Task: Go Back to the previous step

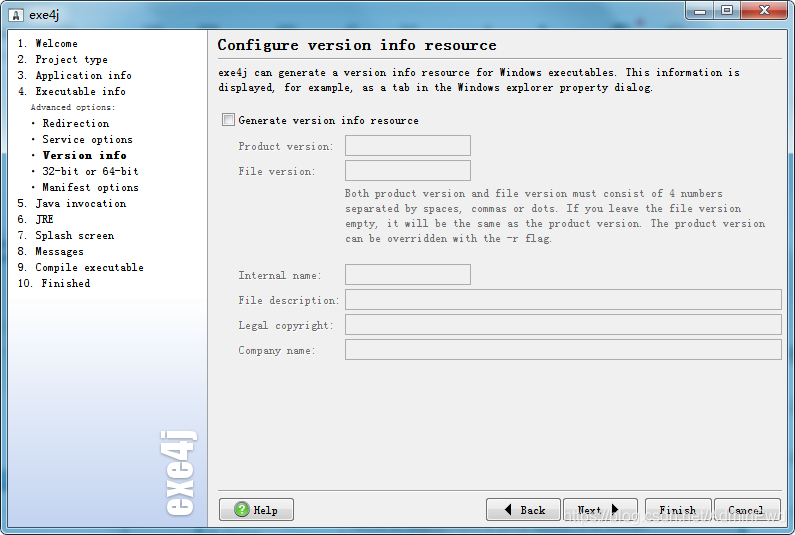Action: (523, 509)
